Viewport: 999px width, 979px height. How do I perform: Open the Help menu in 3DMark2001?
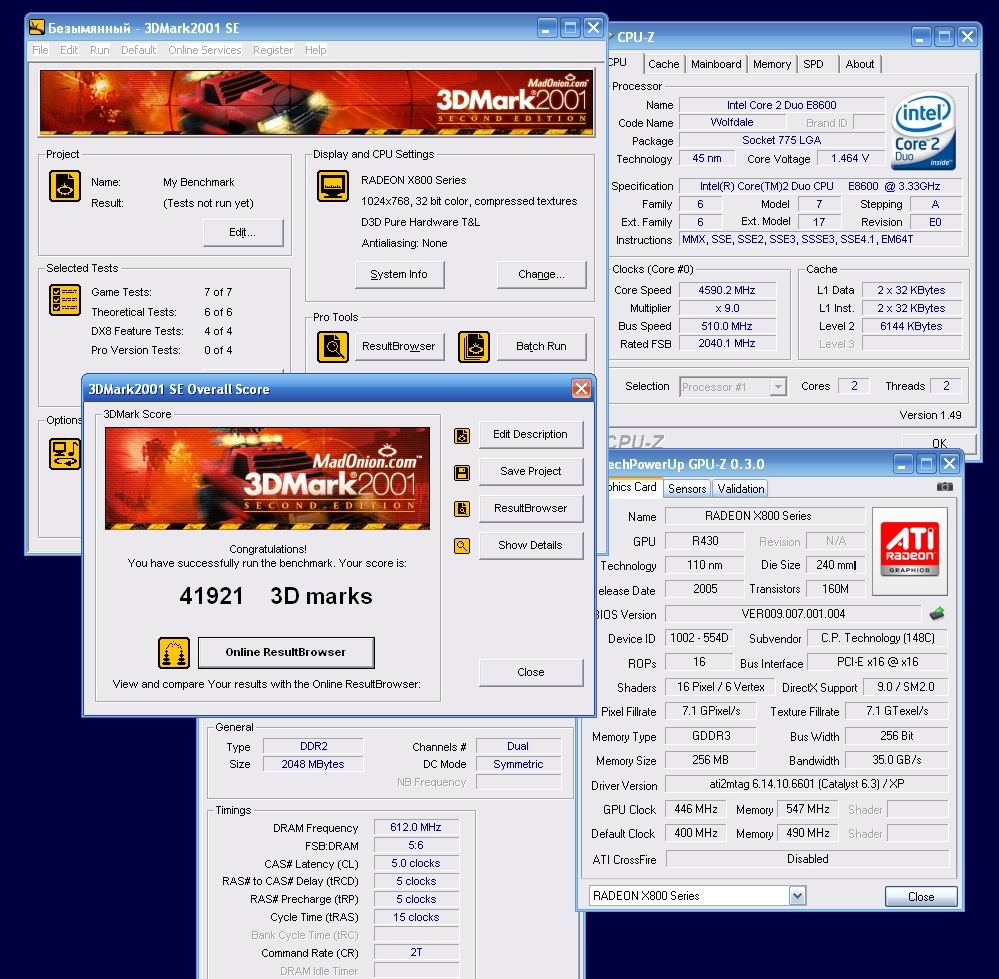tap(315, 50)
